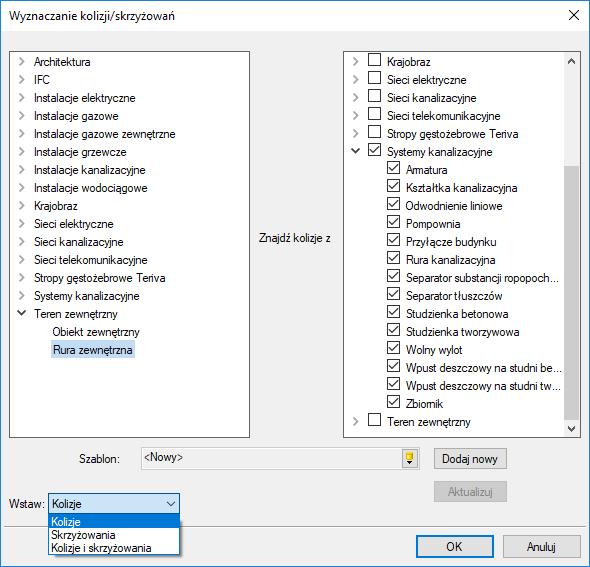Expand Sieci telekomunikacyjne in the right tree
This screenshot has height=567, width=590.
point(355,116)
